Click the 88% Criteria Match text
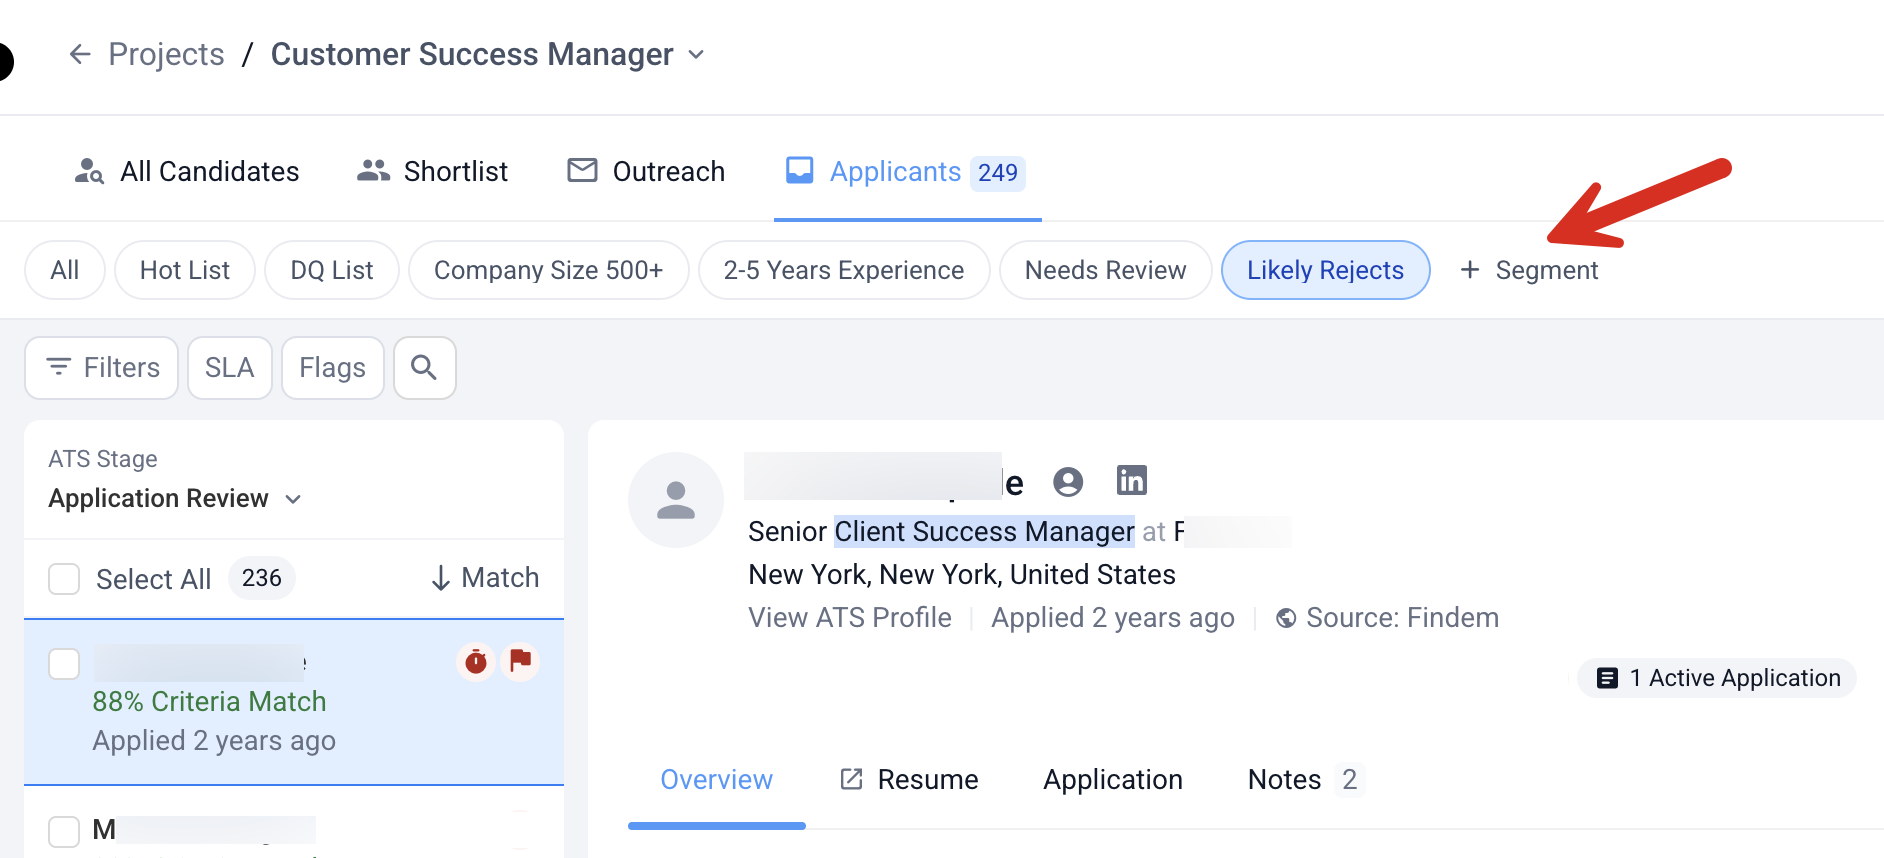This screenshot has width=1884, height=858. click(x=209, y=702)
